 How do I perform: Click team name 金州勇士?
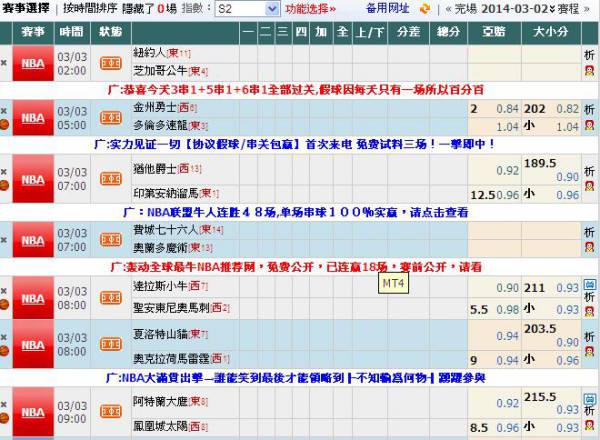(x=155, y=108)
